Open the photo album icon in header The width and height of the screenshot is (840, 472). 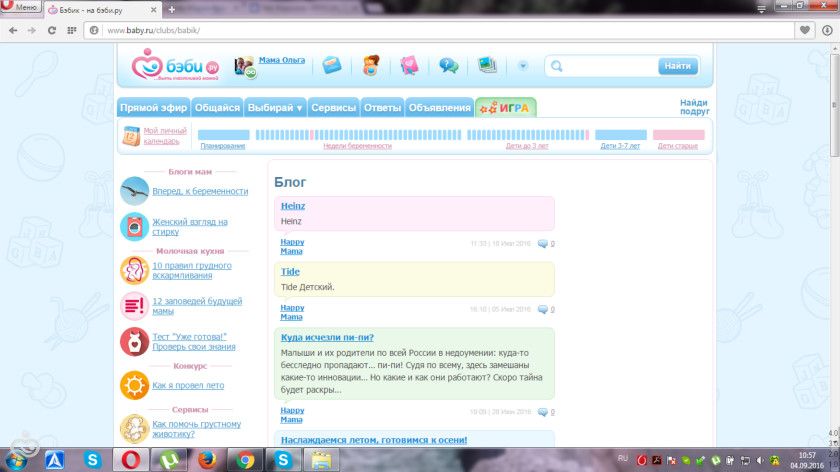pos(487,65)
